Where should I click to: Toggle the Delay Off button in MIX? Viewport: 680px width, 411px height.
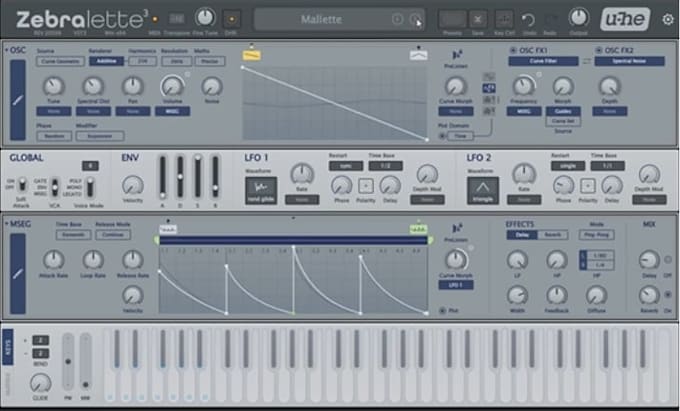pos(668,260)
